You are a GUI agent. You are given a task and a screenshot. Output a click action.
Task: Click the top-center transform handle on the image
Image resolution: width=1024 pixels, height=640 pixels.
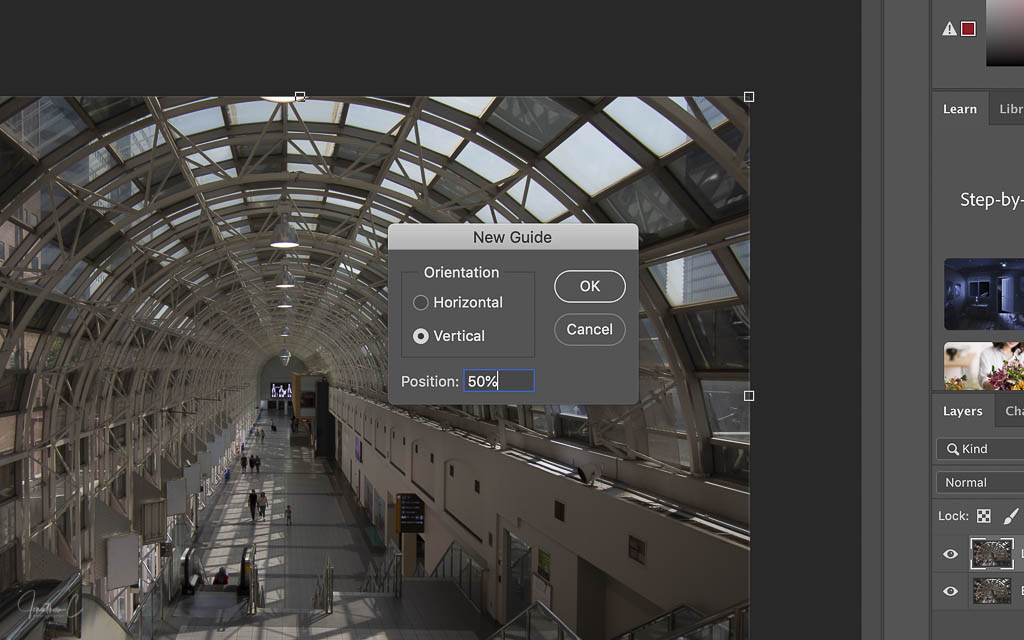pos(300,97)
